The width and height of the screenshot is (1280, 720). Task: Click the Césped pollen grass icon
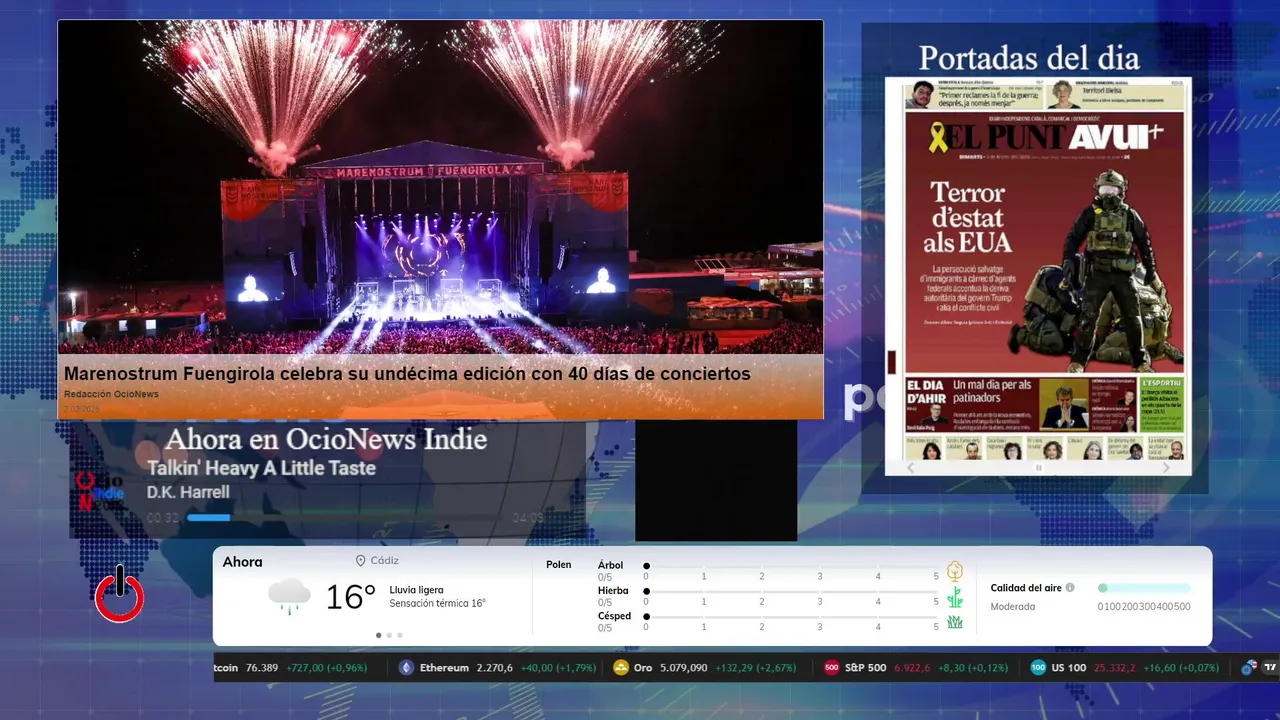(955, 622)
